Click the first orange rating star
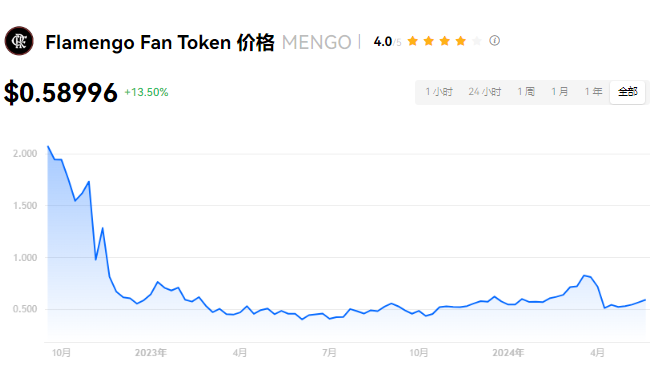This screenshot has width=652, height=379. pyautogui.click(x=412, y=41)
